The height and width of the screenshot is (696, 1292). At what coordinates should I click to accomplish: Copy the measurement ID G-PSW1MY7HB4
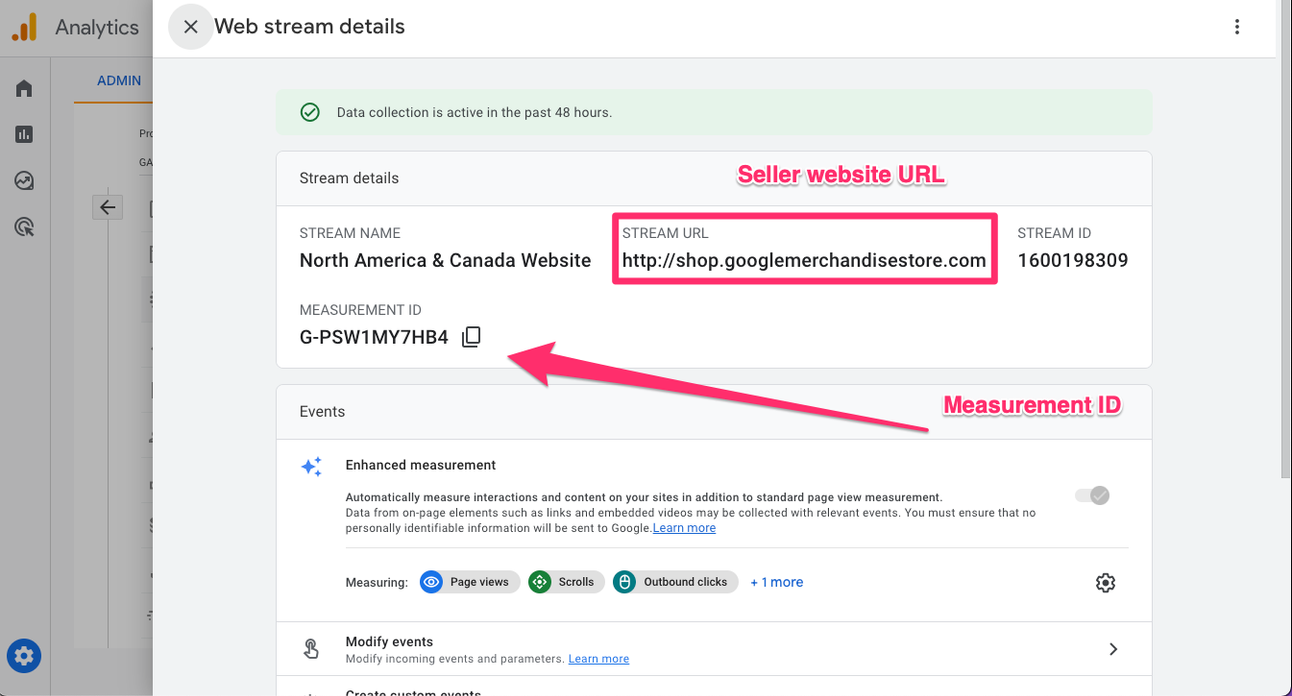[471, 337]
